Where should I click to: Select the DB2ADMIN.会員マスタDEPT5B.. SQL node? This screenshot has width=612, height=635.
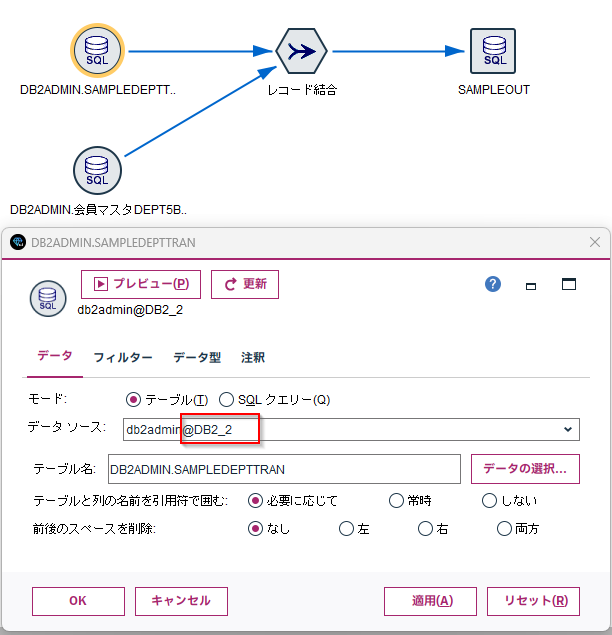point(97,170)
